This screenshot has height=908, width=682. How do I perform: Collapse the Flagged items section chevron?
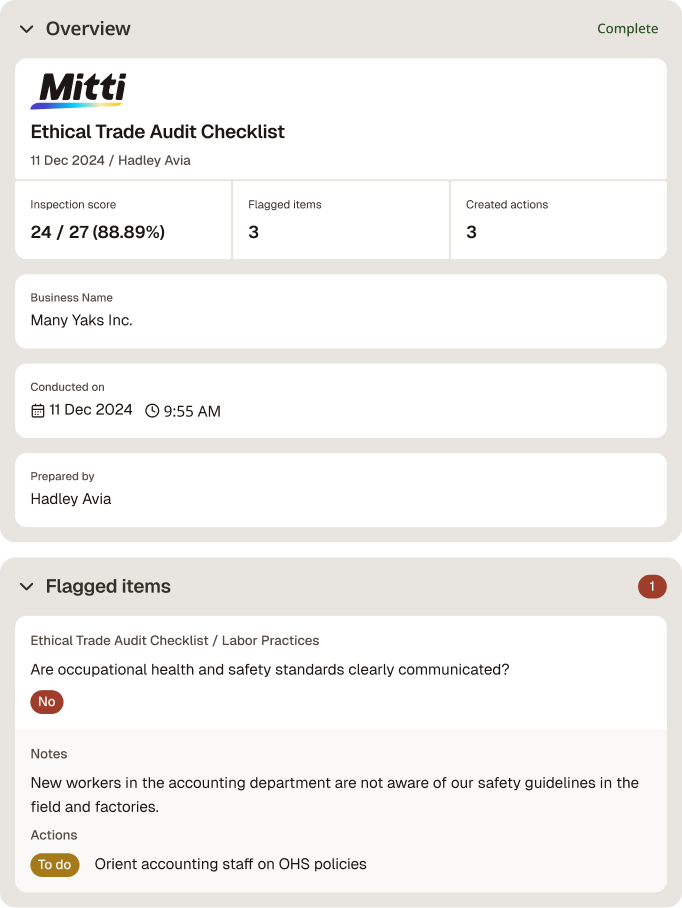tap(27, 587)
